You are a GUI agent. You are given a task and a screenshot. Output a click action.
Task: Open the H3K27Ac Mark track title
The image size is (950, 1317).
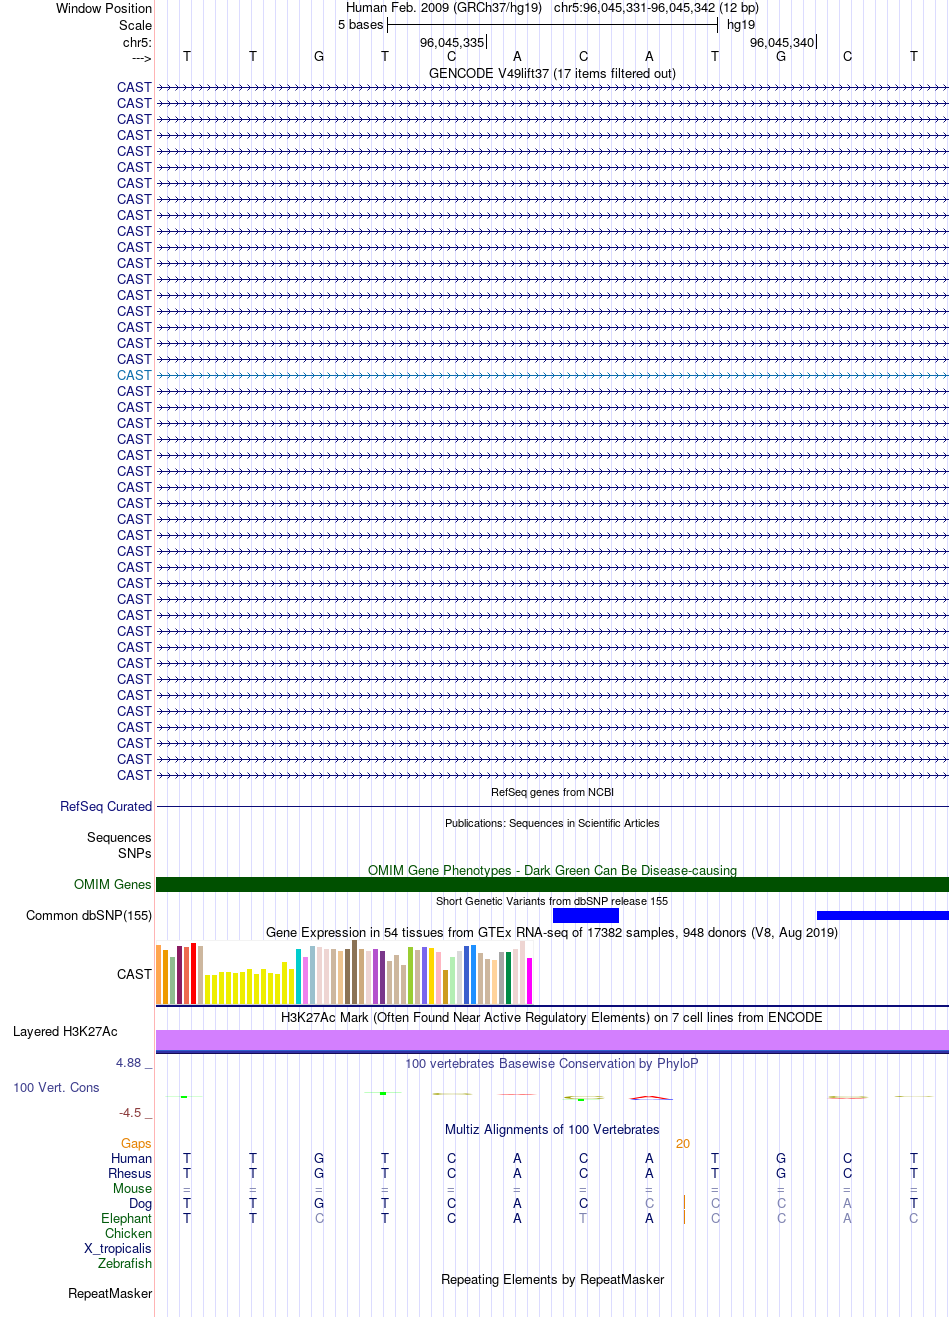tap(552, 1017)
